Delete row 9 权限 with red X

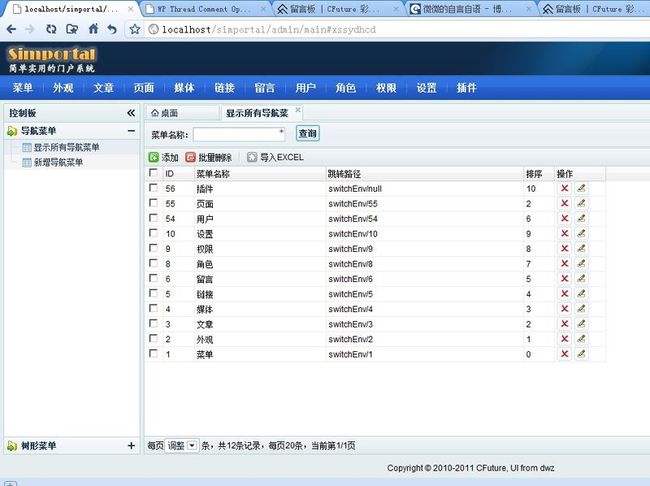[564, 248]
